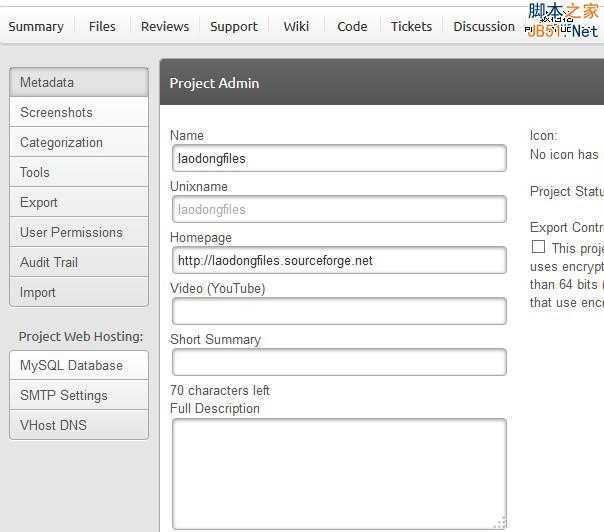Select the Wiki tab
Viewport: 604px width, 532px height.
[x=296, y=27]
